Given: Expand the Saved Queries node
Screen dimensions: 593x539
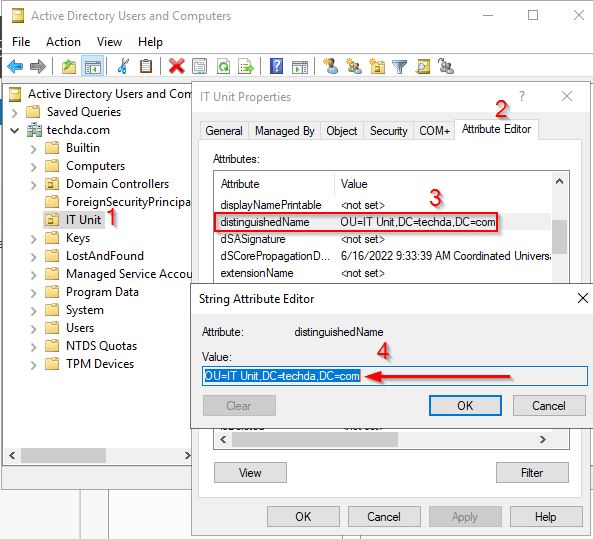Looking at the screenshot, I should pos(15,113).
